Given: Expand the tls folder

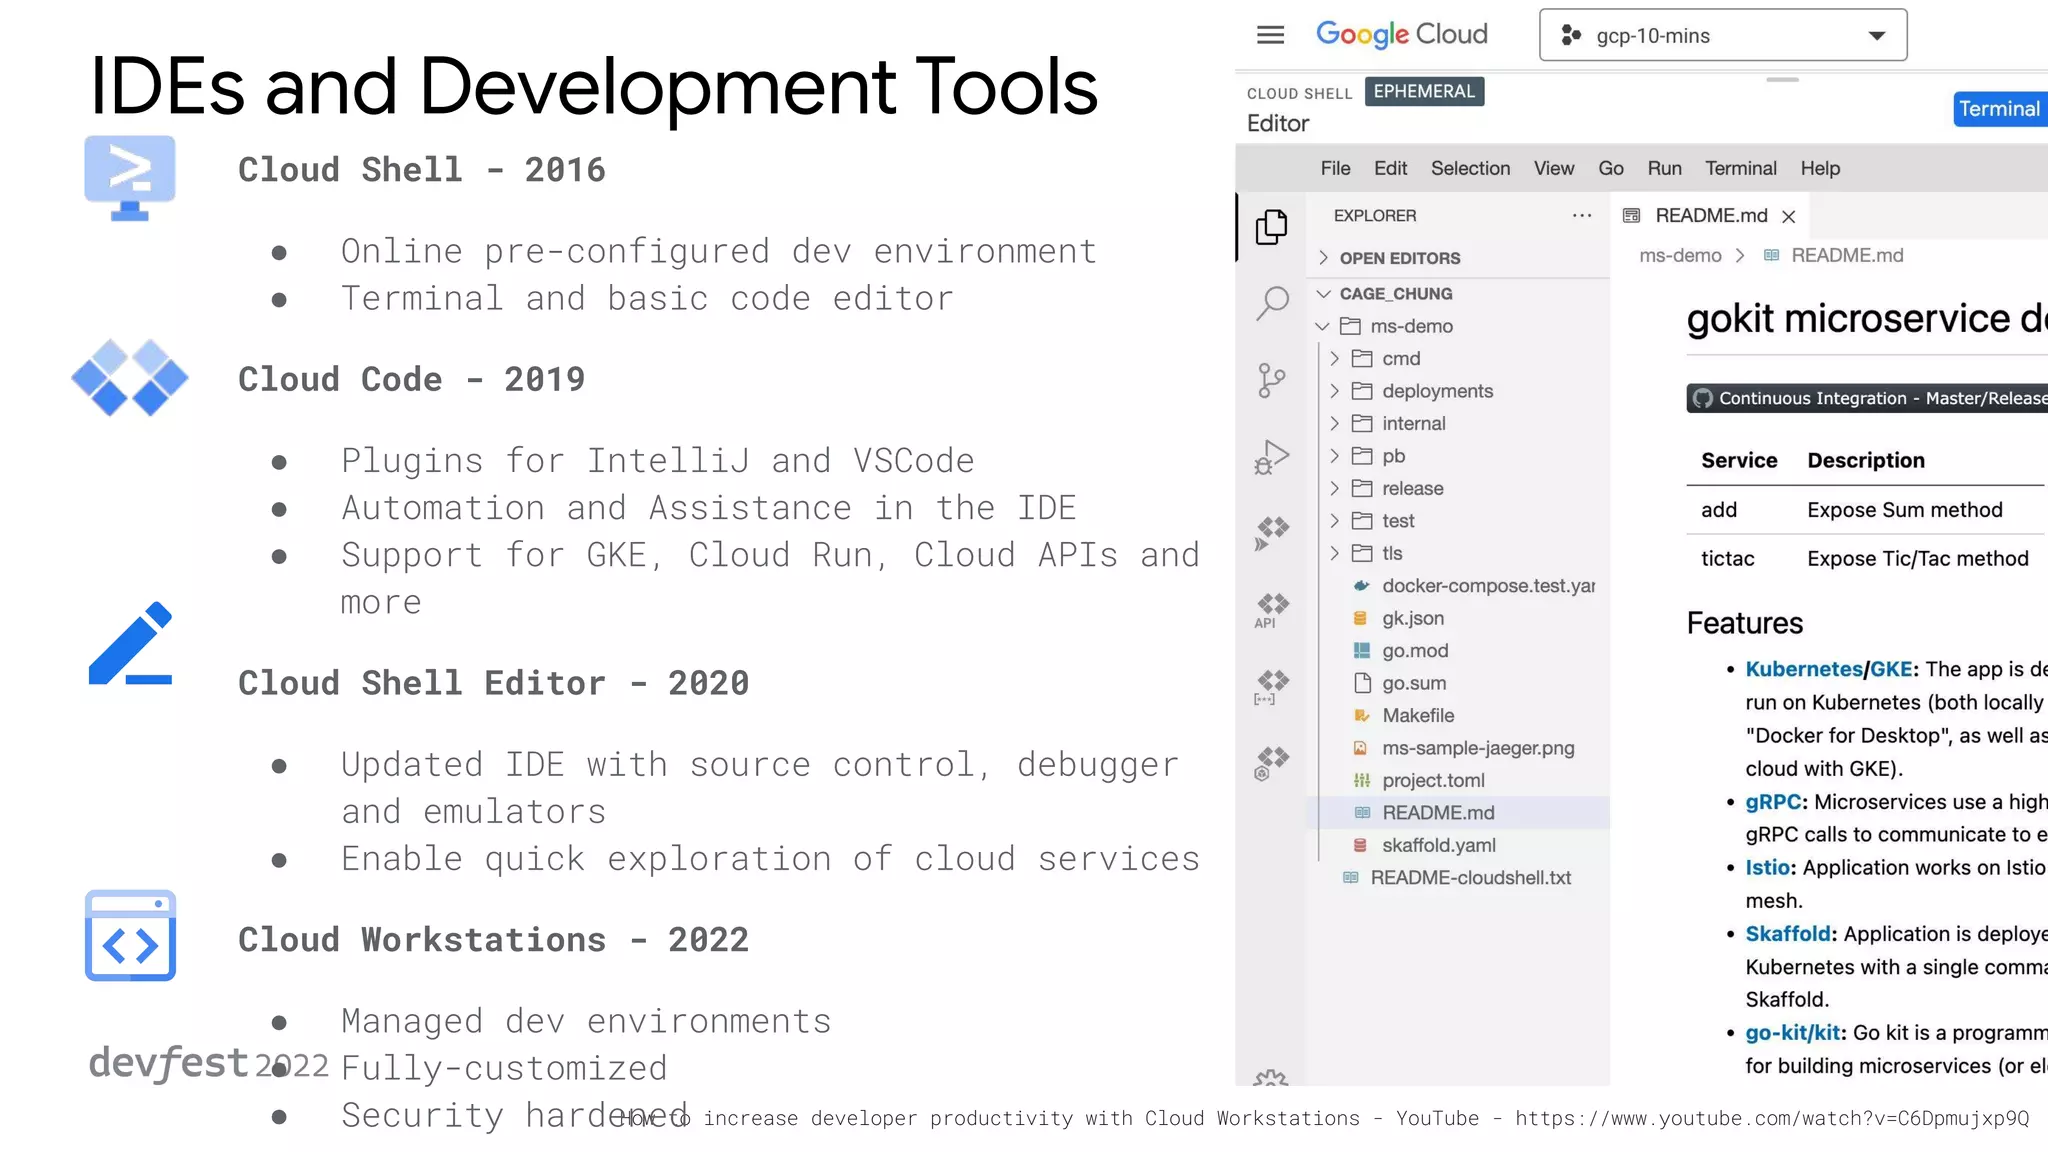Looking at the screenshot, I should pyautogui.click(x=1334, y=553).
